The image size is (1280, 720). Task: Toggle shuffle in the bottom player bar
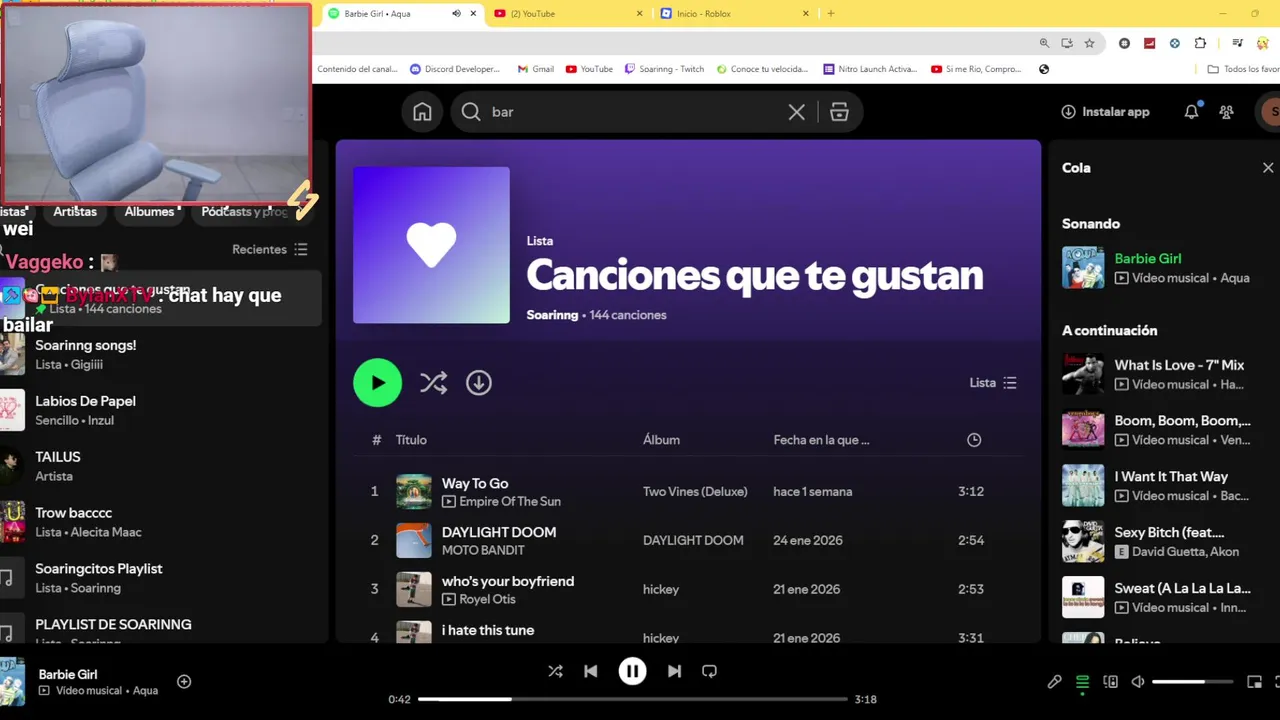point(555,671)
